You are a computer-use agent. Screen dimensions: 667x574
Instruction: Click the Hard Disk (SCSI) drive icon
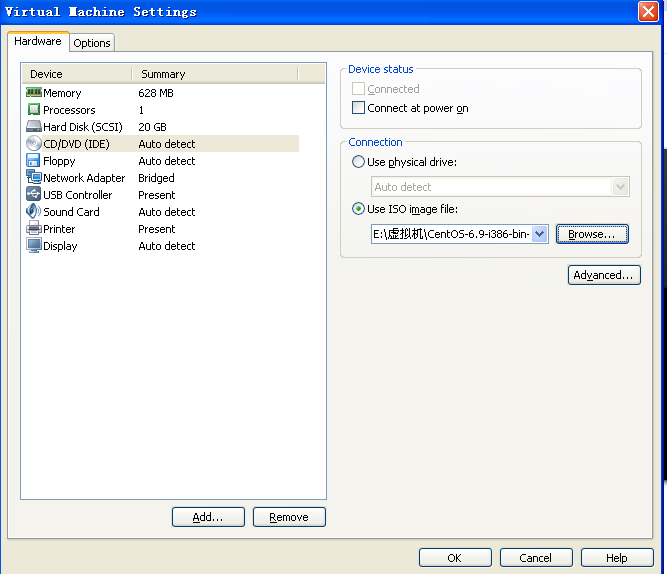pyautogui.click(x=34, y=126)
